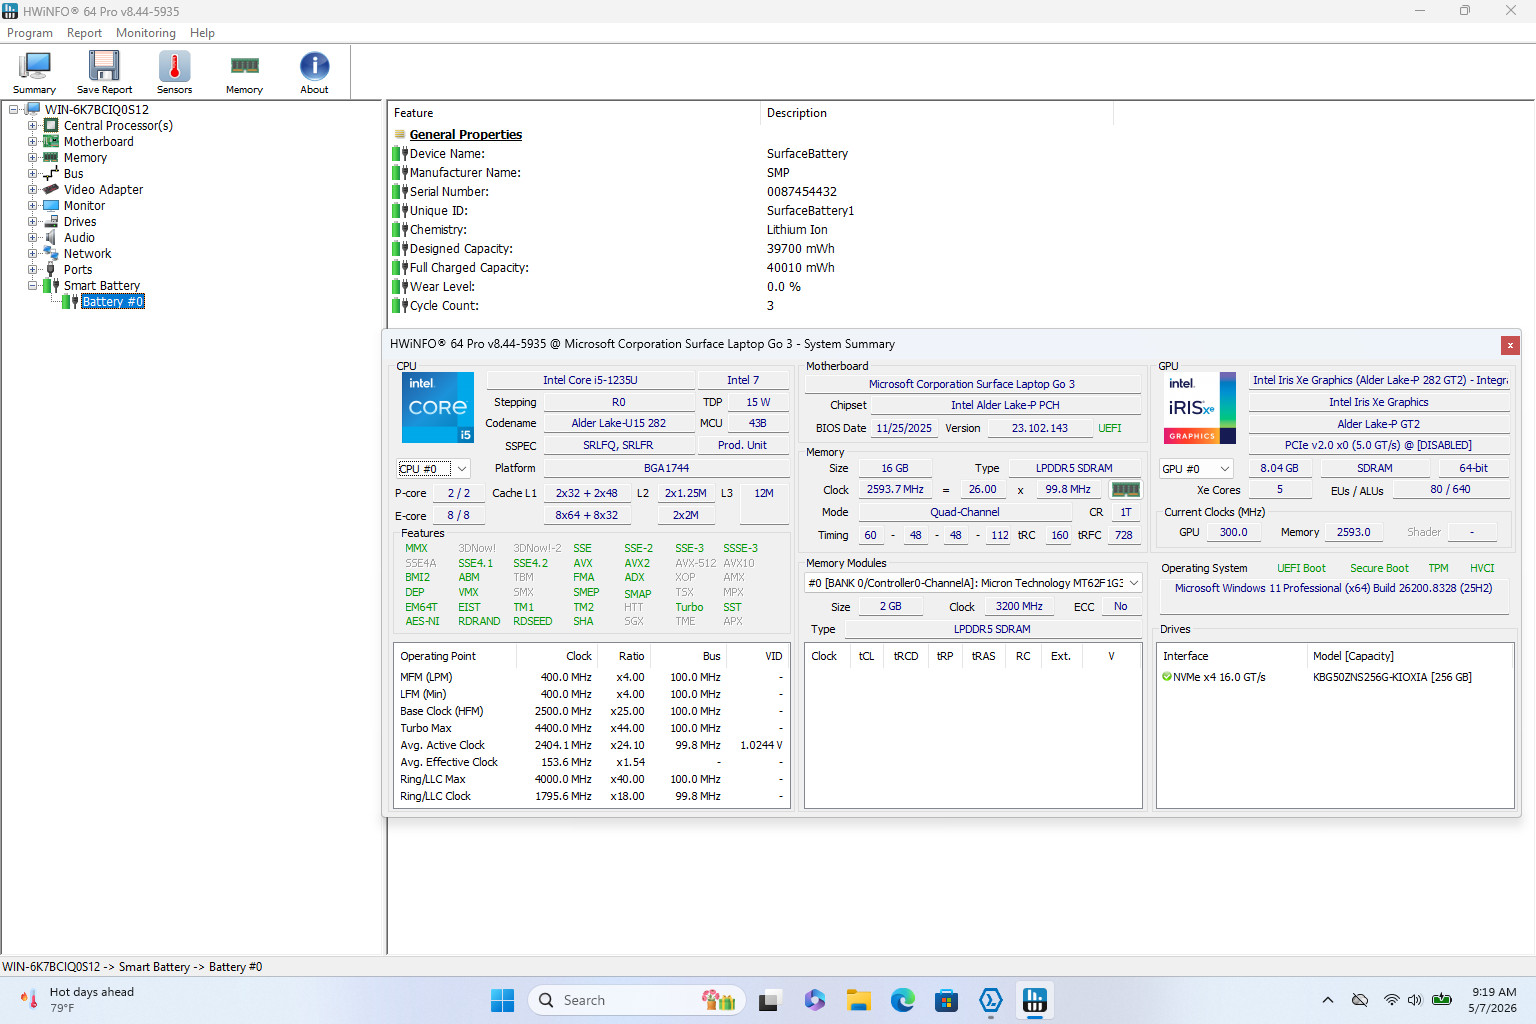
Task: Click Microsoft Corporation Surface Laptop Go 3 field
Action: [x=972, y=384]
